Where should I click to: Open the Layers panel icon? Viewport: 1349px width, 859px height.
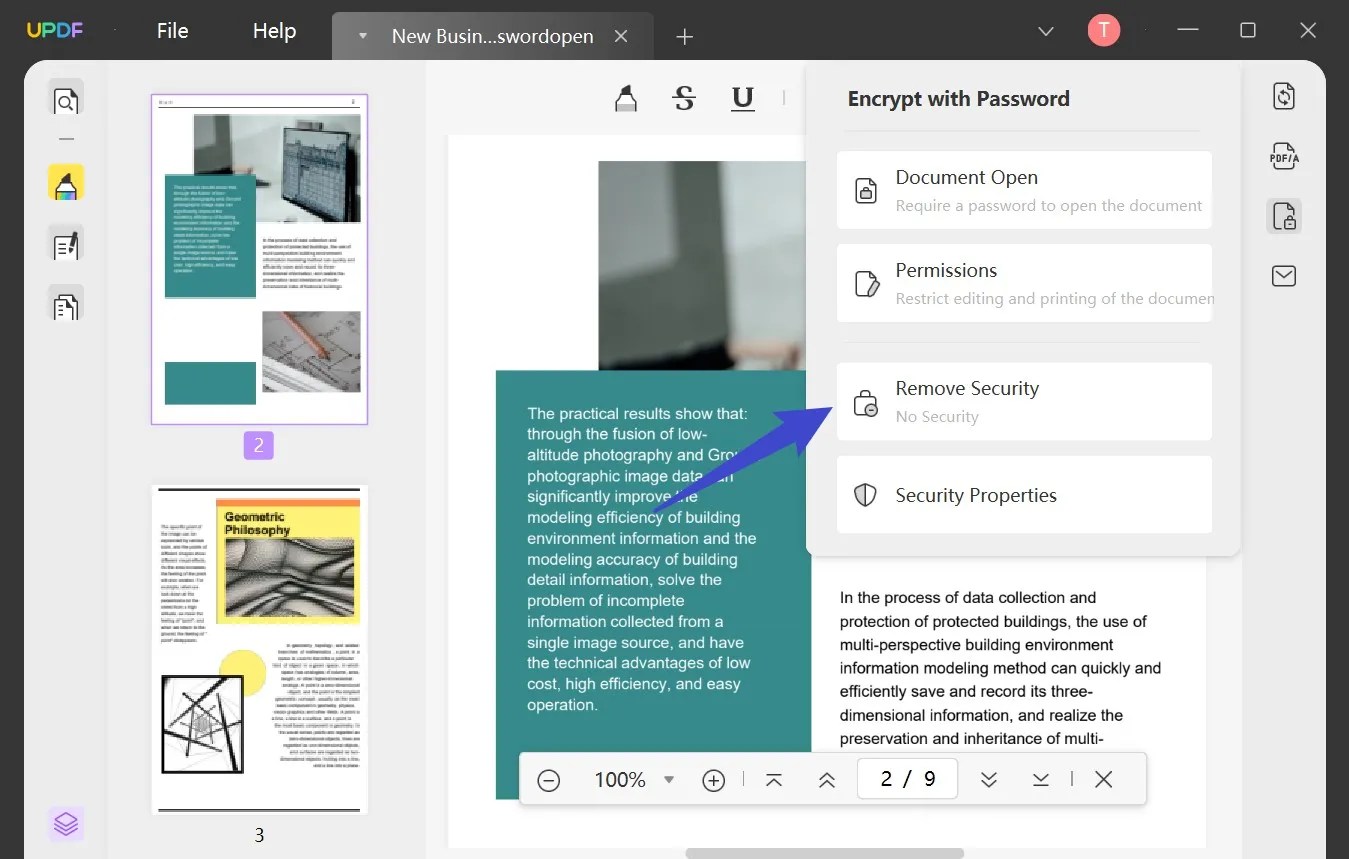[65, 823]
